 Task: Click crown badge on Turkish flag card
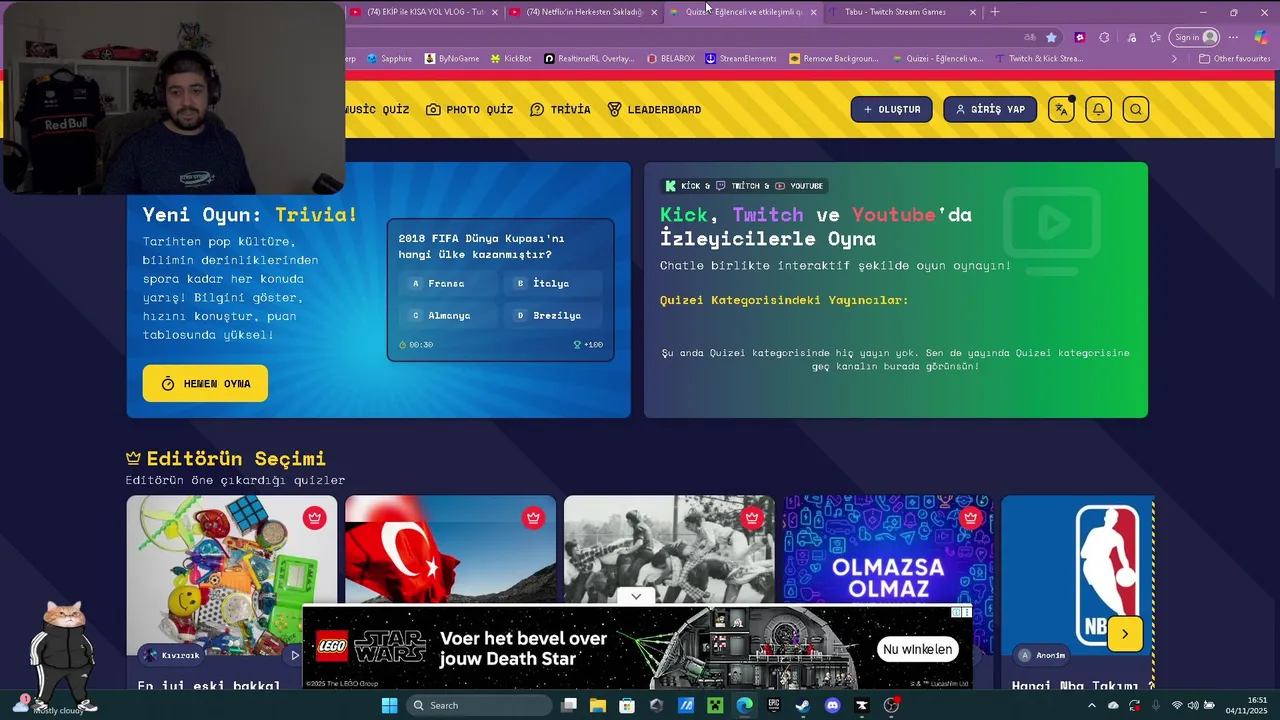pos(533,517)
